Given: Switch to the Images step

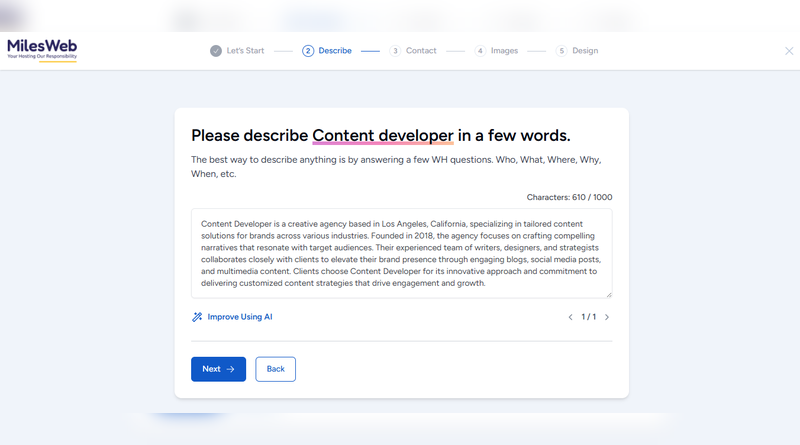Looking at the screenshot, I should 504,51.
